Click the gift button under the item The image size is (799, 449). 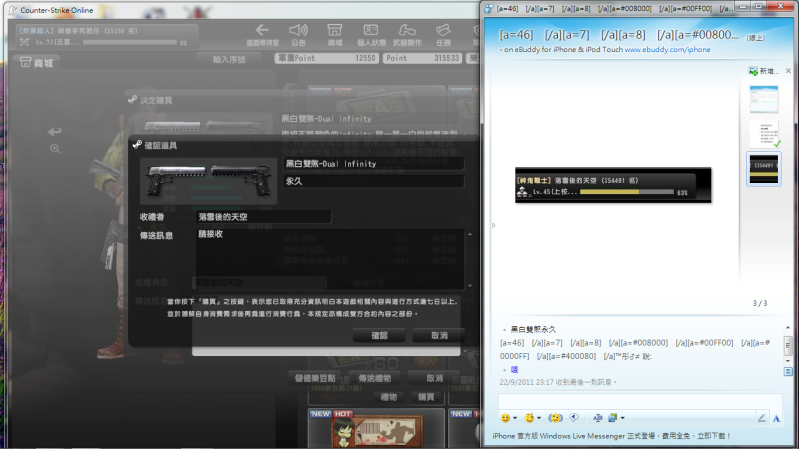point(388,397)
